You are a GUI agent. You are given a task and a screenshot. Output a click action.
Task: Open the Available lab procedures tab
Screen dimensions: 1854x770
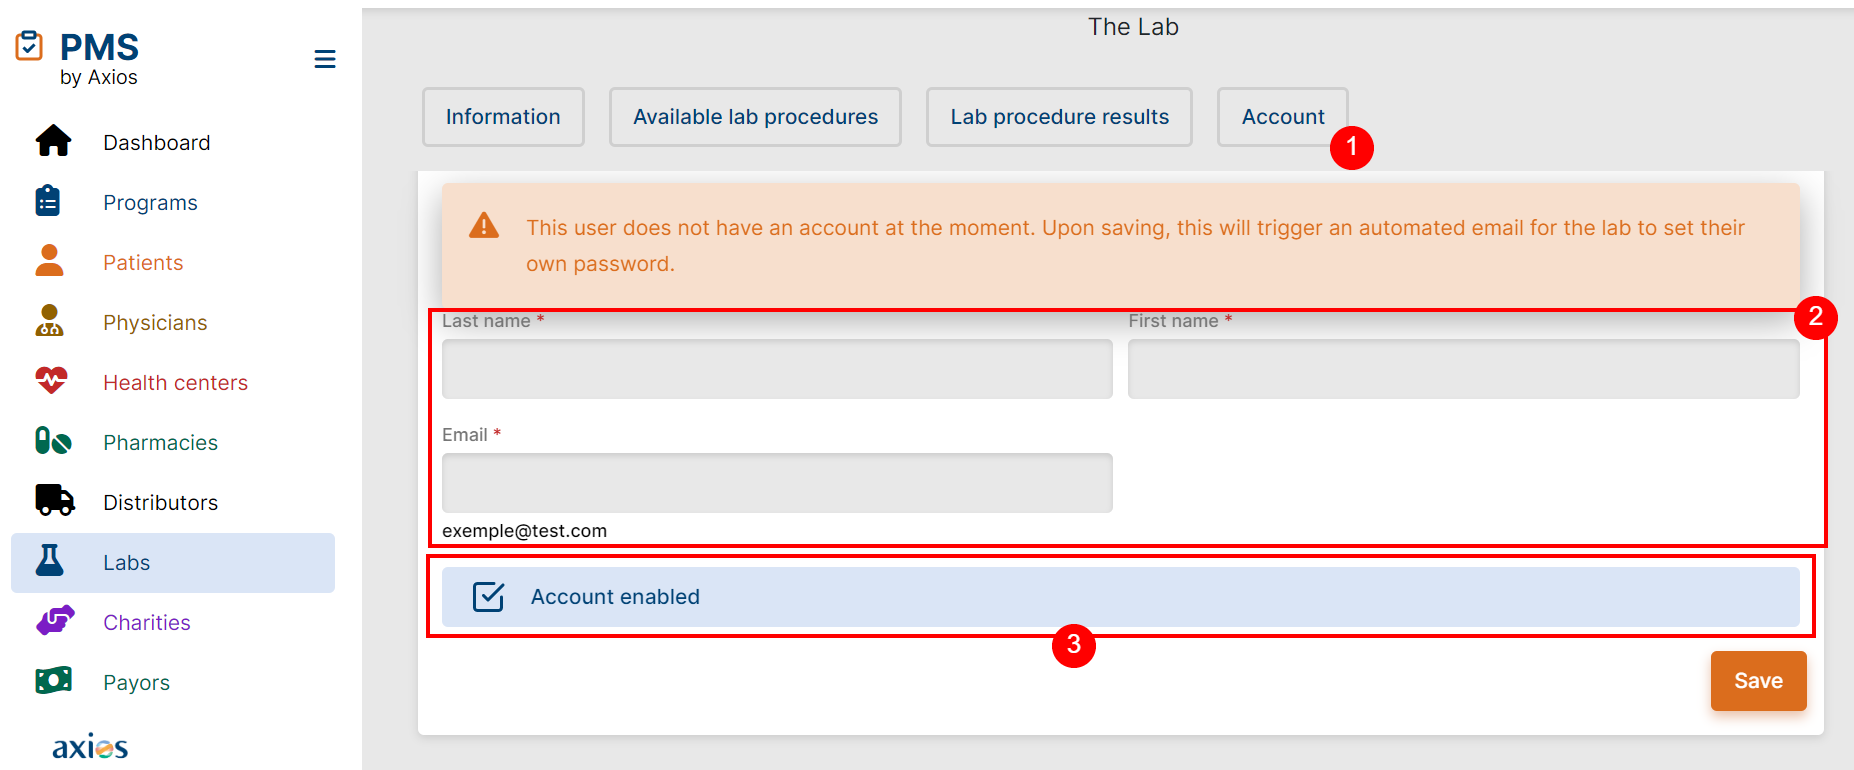(x=755, y=117)
